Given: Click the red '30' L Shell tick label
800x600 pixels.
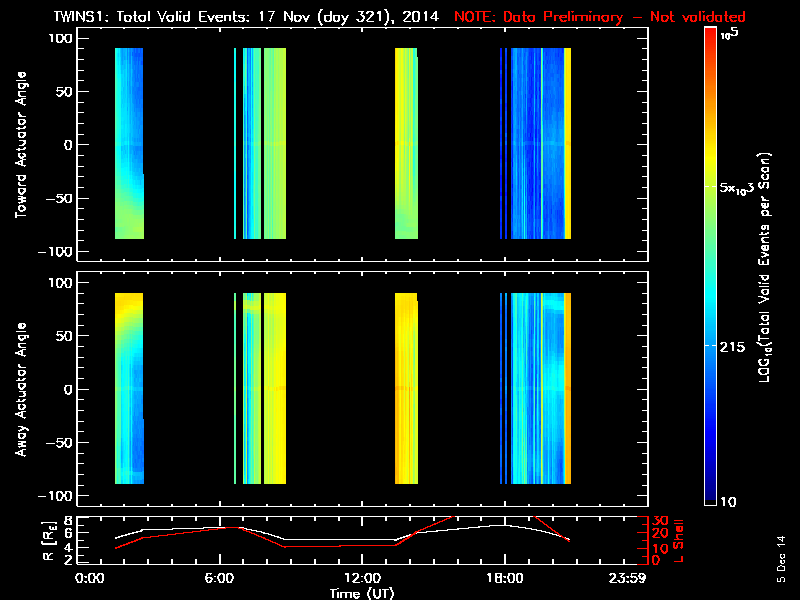Looking at the screenshot, I should [x=660, y=521].
